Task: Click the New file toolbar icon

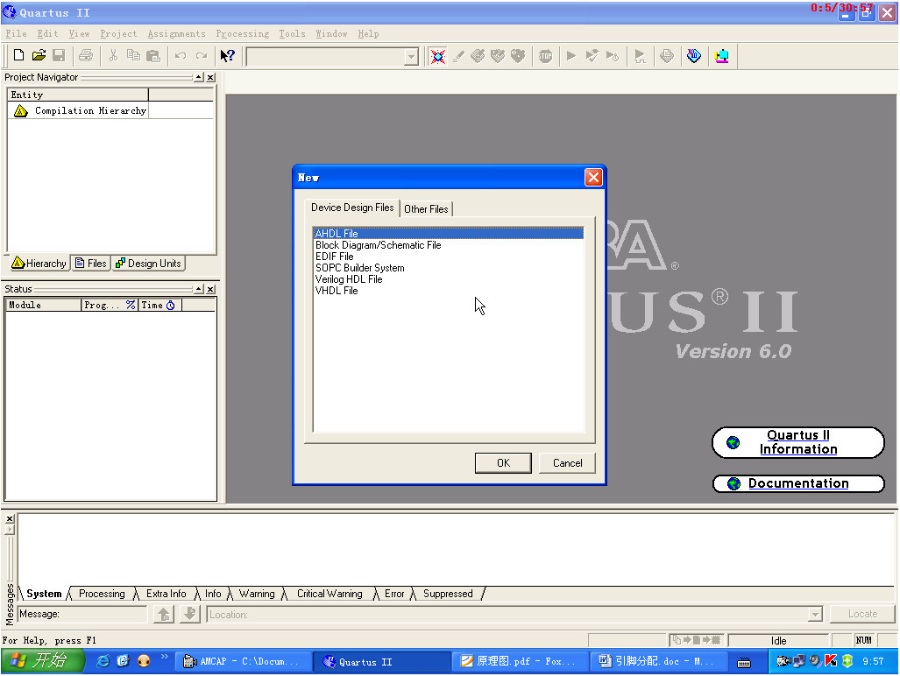Action: [18, 56]
